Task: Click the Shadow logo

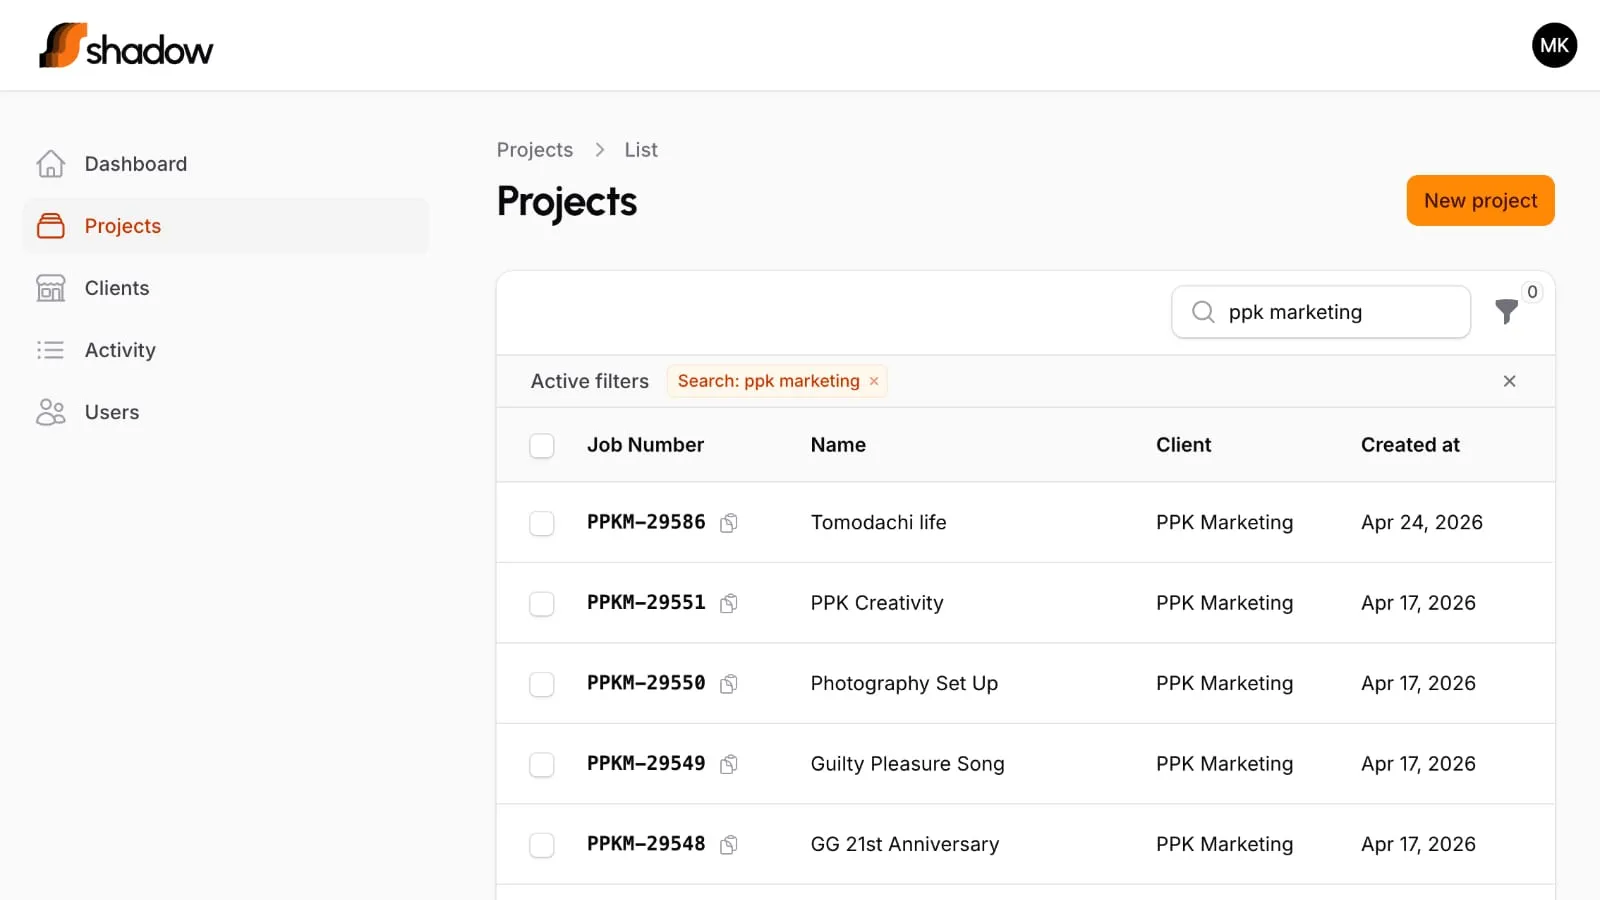Action: [126, 46]
